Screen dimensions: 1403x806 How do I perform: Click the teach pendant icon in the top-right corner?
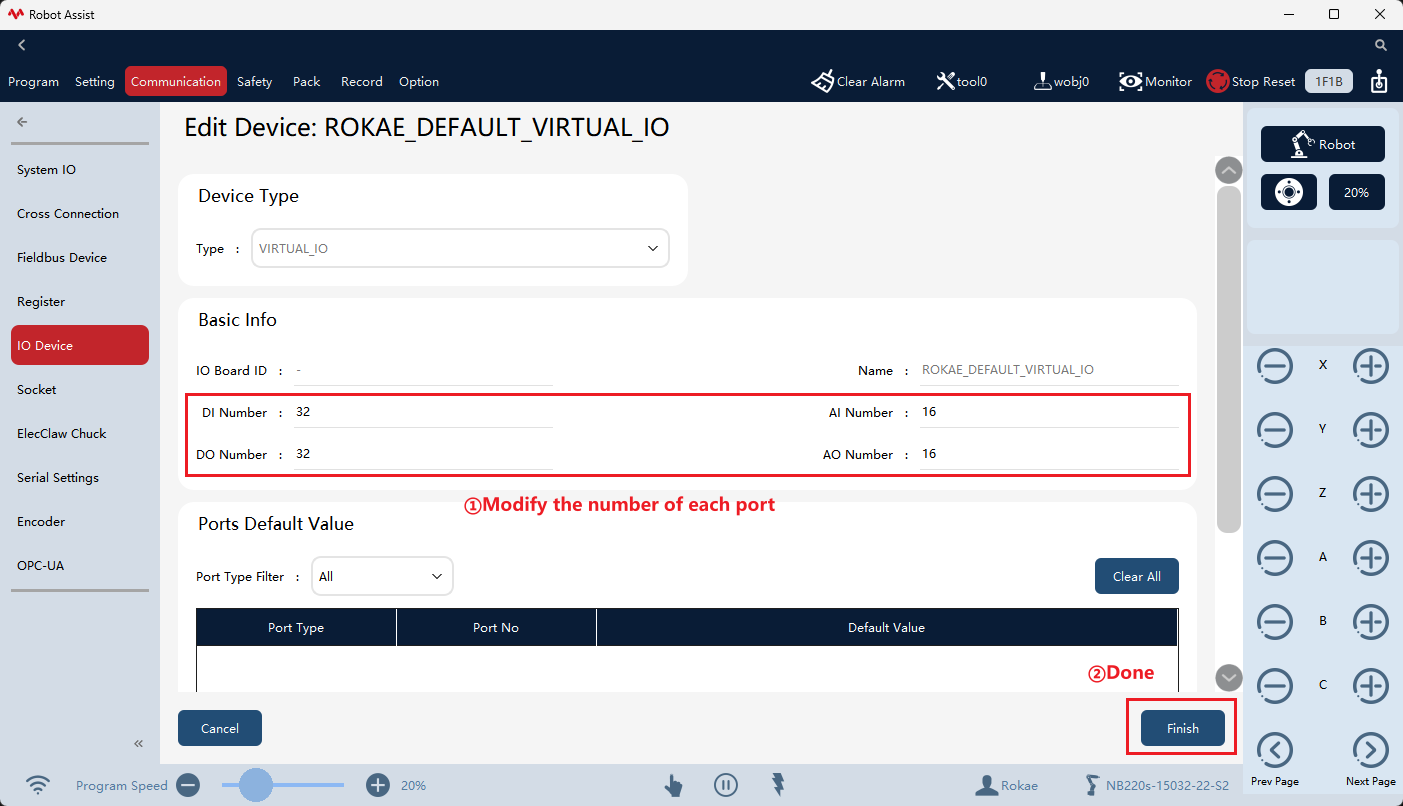pyautogui.click(x=1379, y=82)
